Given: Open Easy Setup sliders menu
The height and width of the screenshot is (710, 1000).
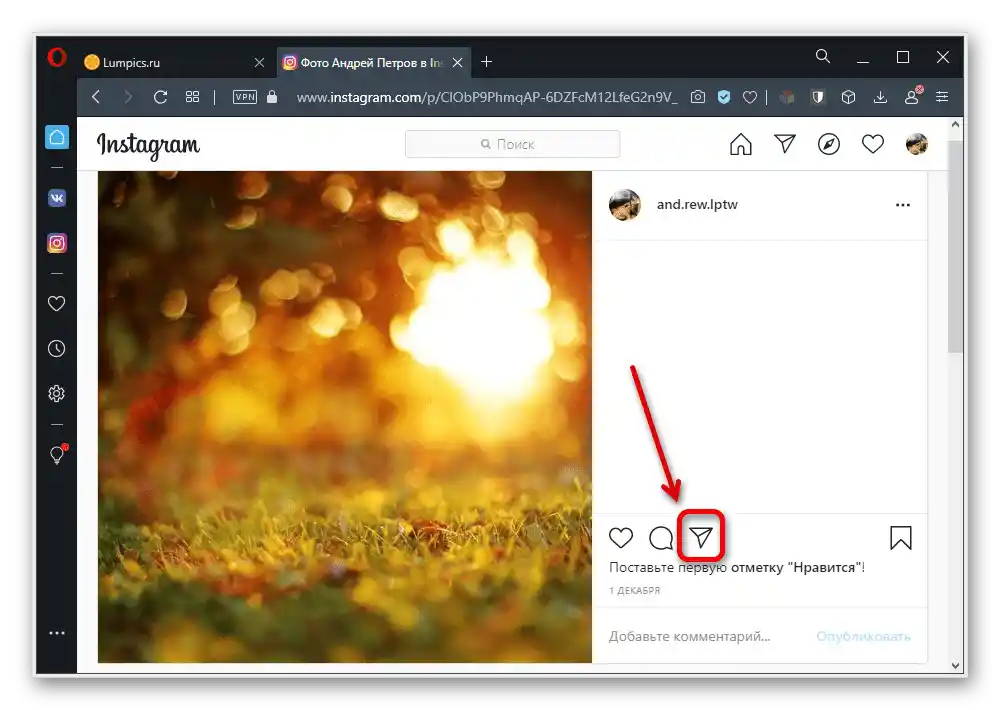Looking at the screenshot, I should 942,97.
